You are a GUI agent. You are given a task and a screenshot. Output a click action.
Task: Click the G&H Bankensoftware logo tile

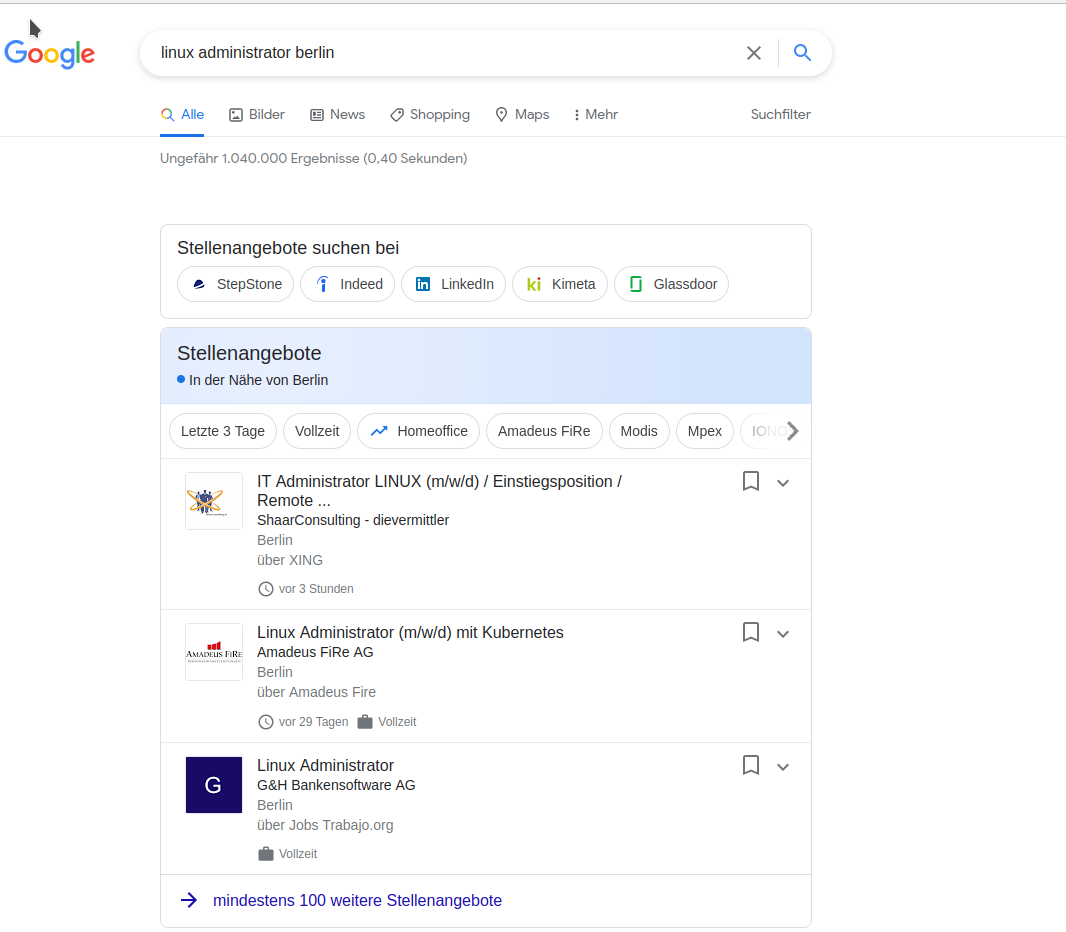[214, 785]
